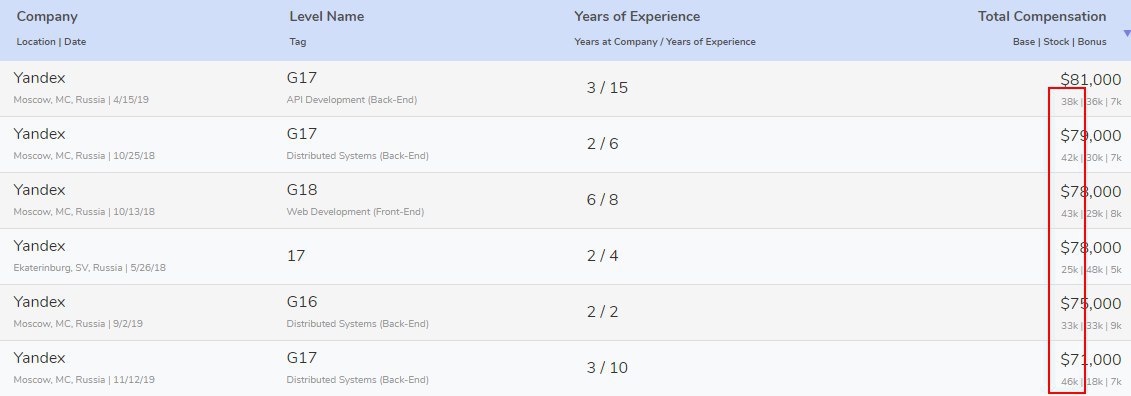Click the Company column header
Viewport: 1131px width, 396px height.
47,17
